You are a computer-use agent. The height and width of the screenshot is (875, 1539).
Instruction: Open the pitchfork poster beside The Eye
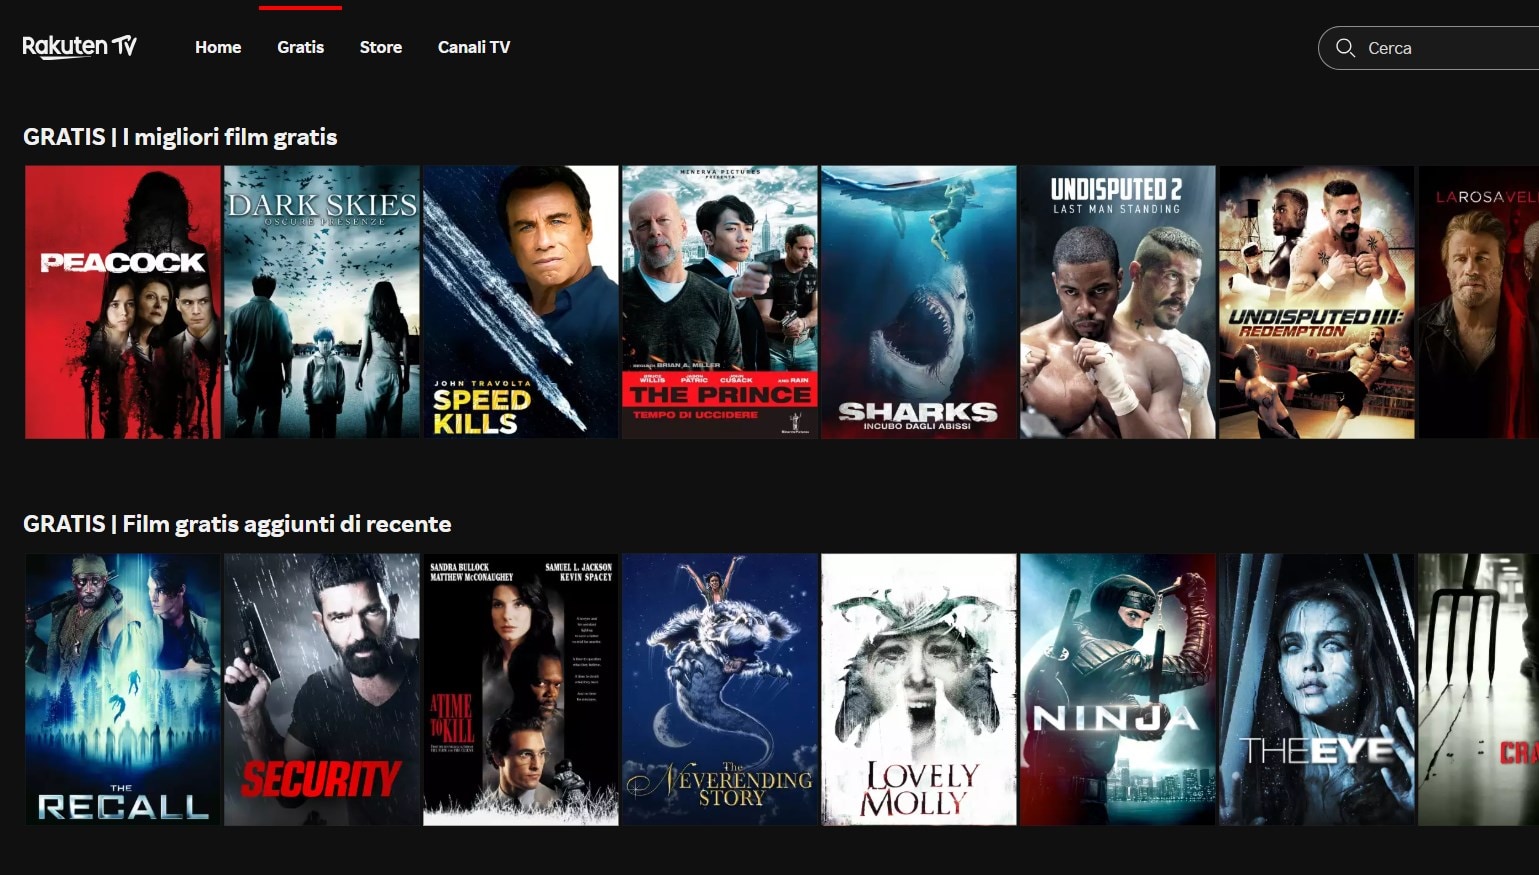(1478, 690)
